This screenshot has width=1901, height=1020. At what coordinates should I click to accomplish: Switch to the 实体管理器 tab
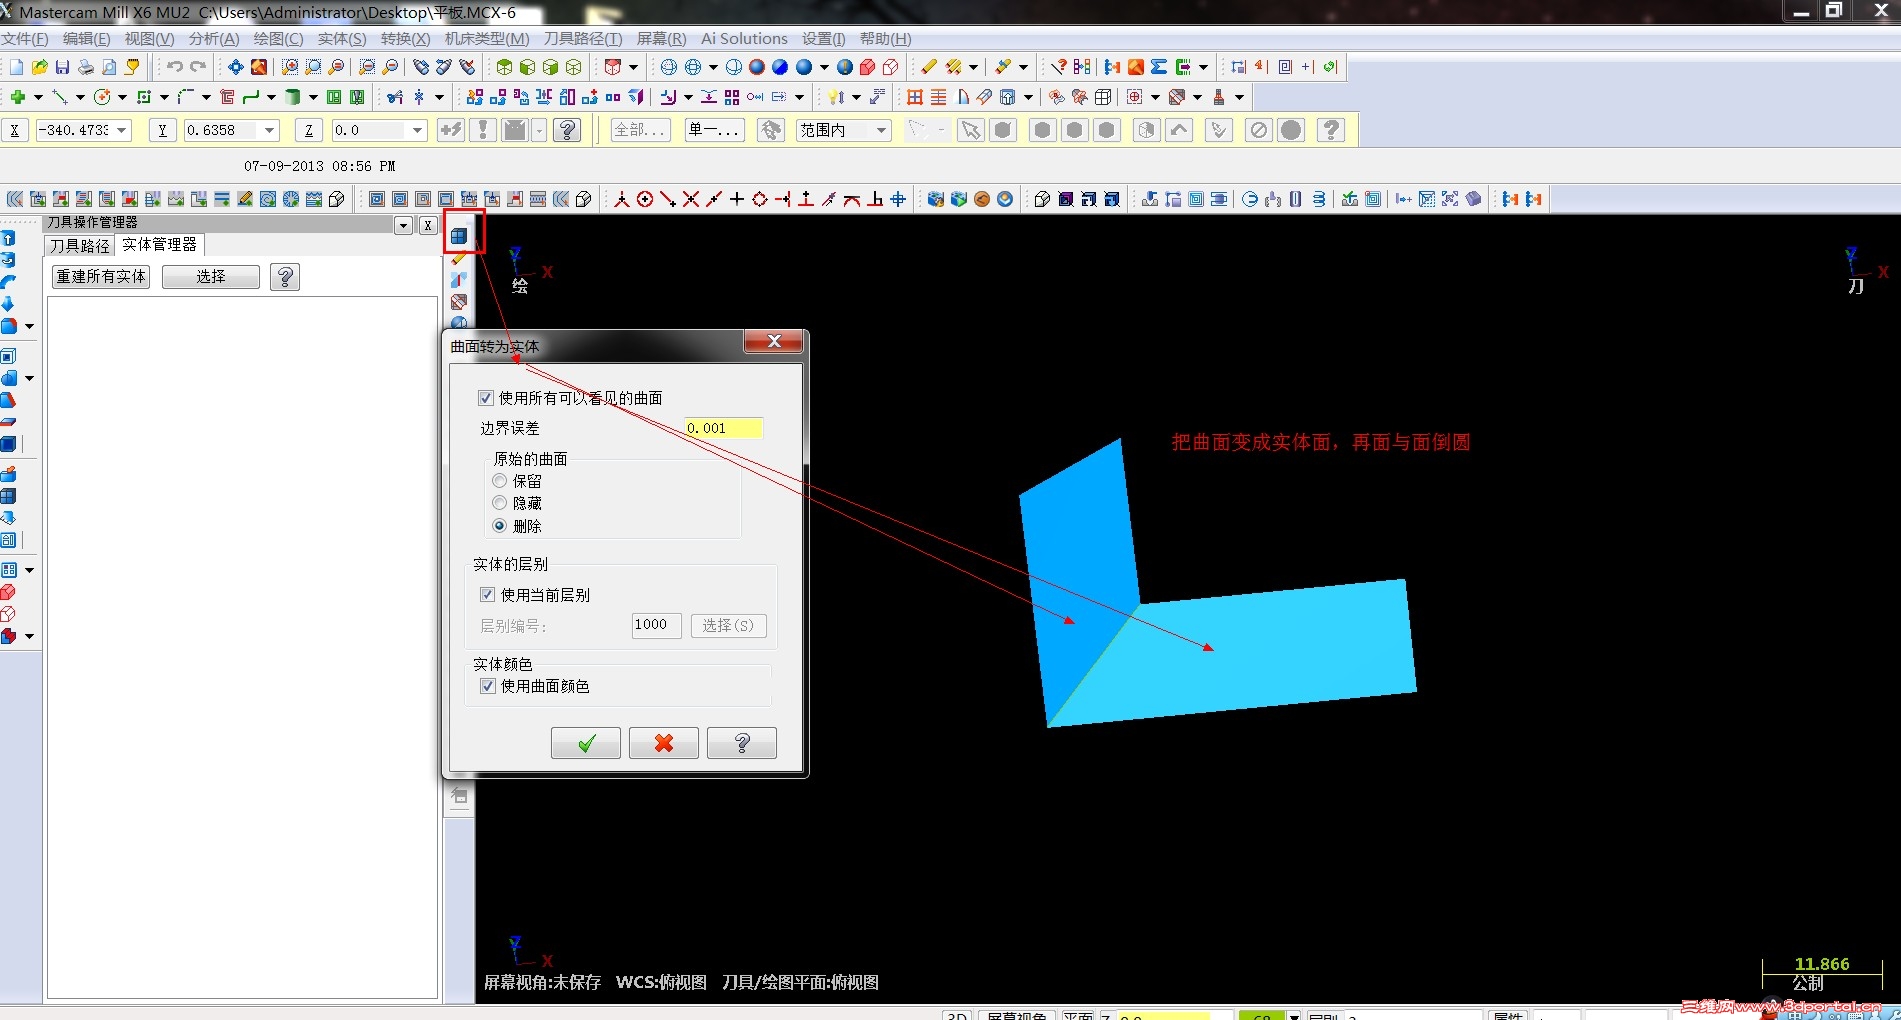pyautogui.click(x=160, y=244)
